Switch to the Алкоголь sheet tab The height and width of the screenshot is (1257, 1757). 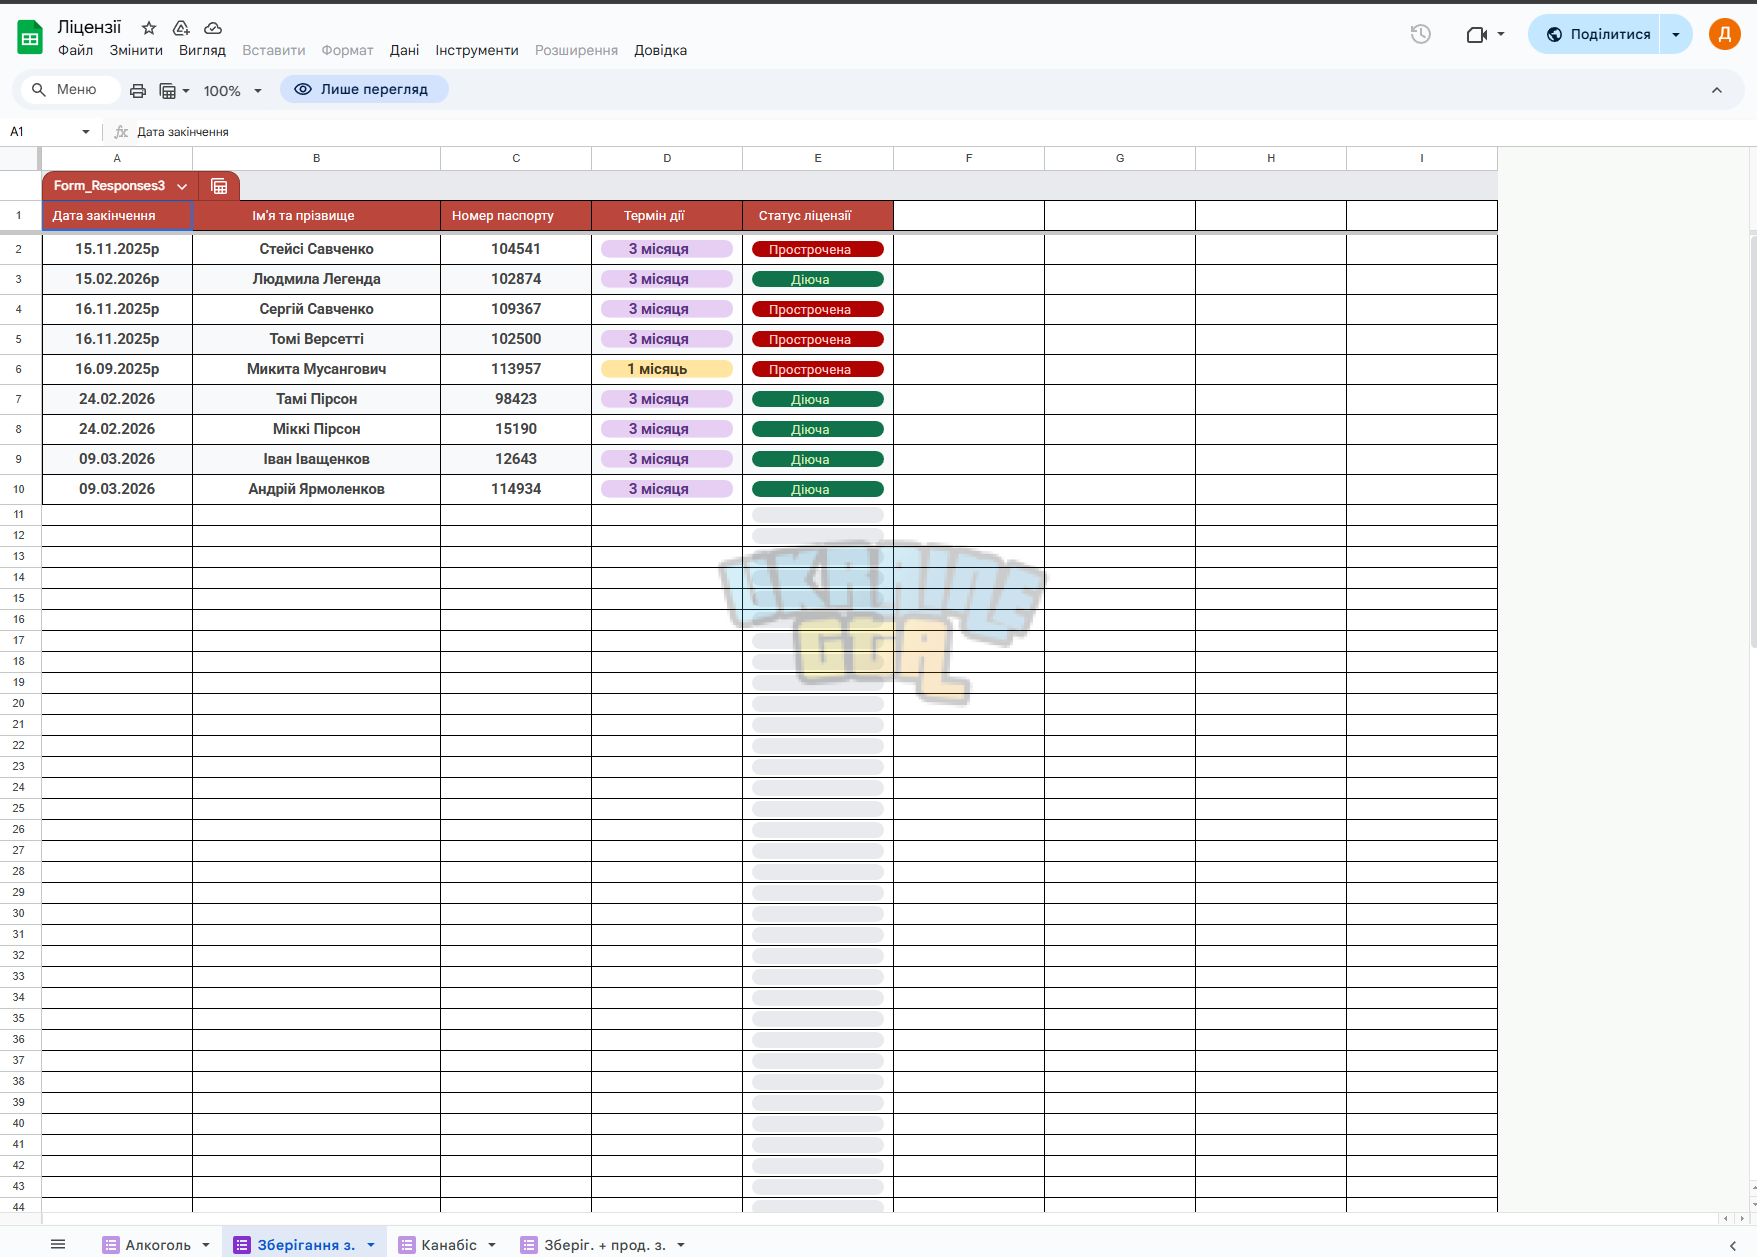(x=157, y=1245)
